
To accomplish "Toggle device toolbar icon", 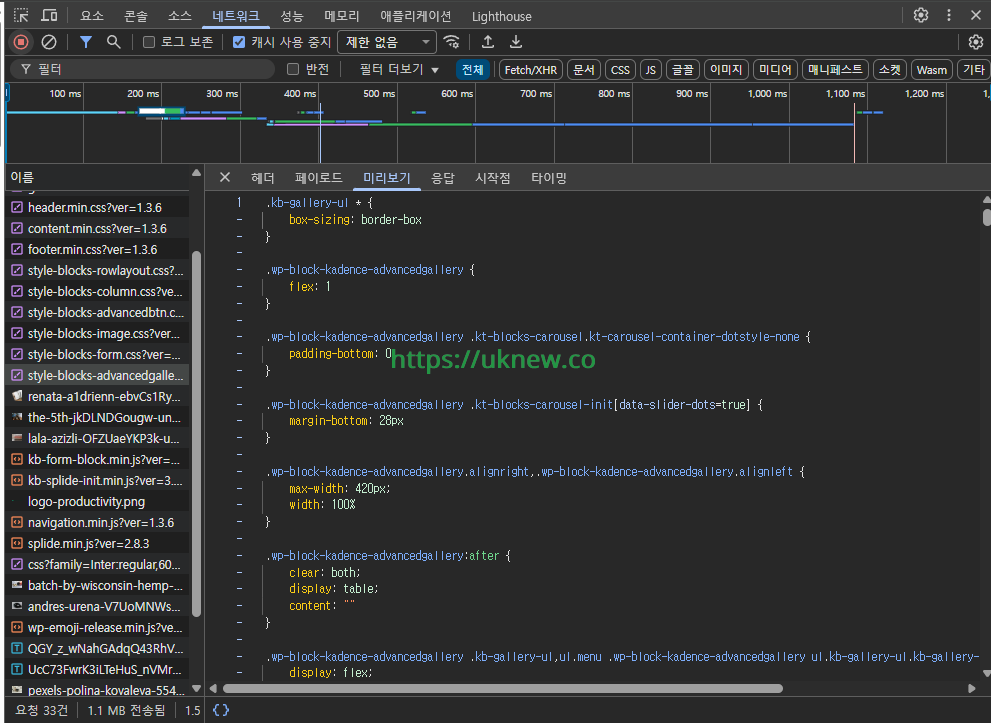I will [49, 15].
